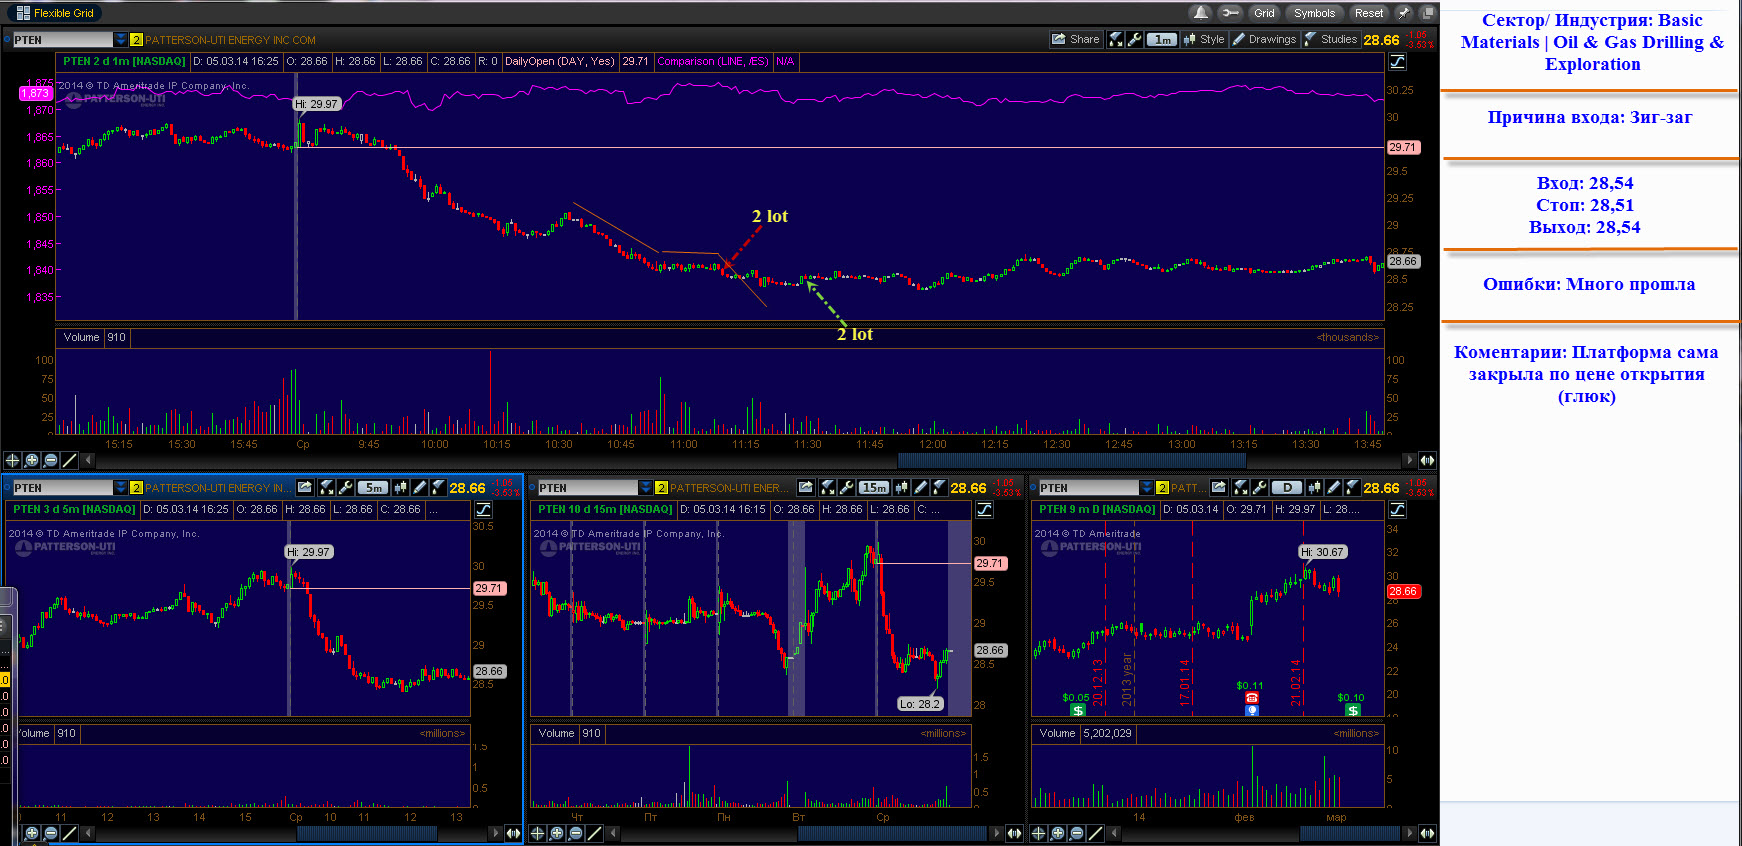Change the D timeframe button
The height and width of the screenshot is (846, 1742).
(1287, 488)
